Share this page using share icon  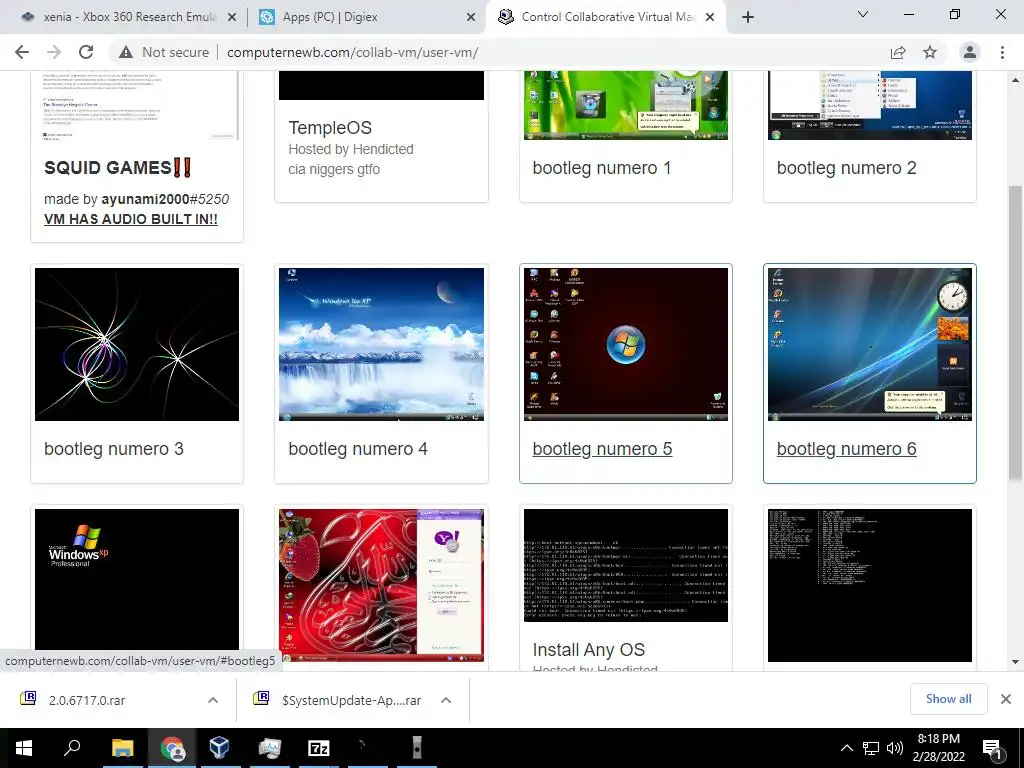(898, 52)
